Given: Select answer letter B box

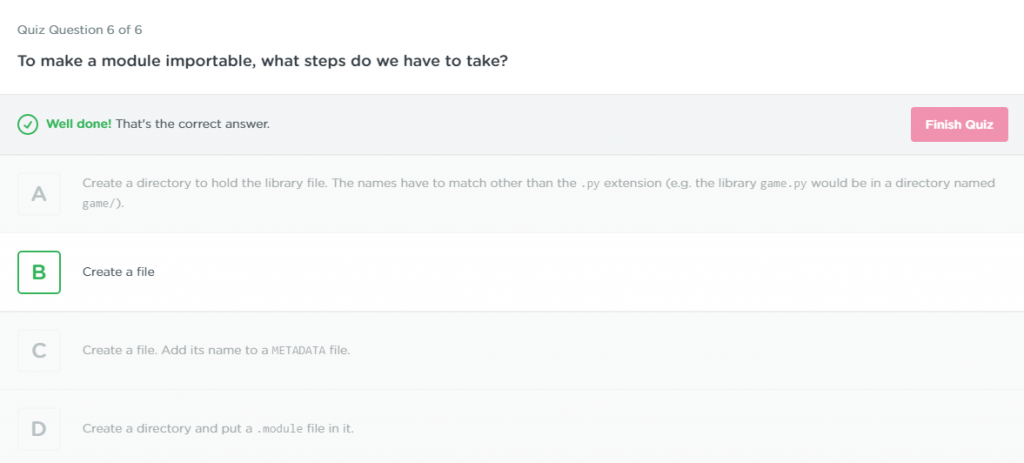Looking at the screenshot, I should (x=39, y=272).
